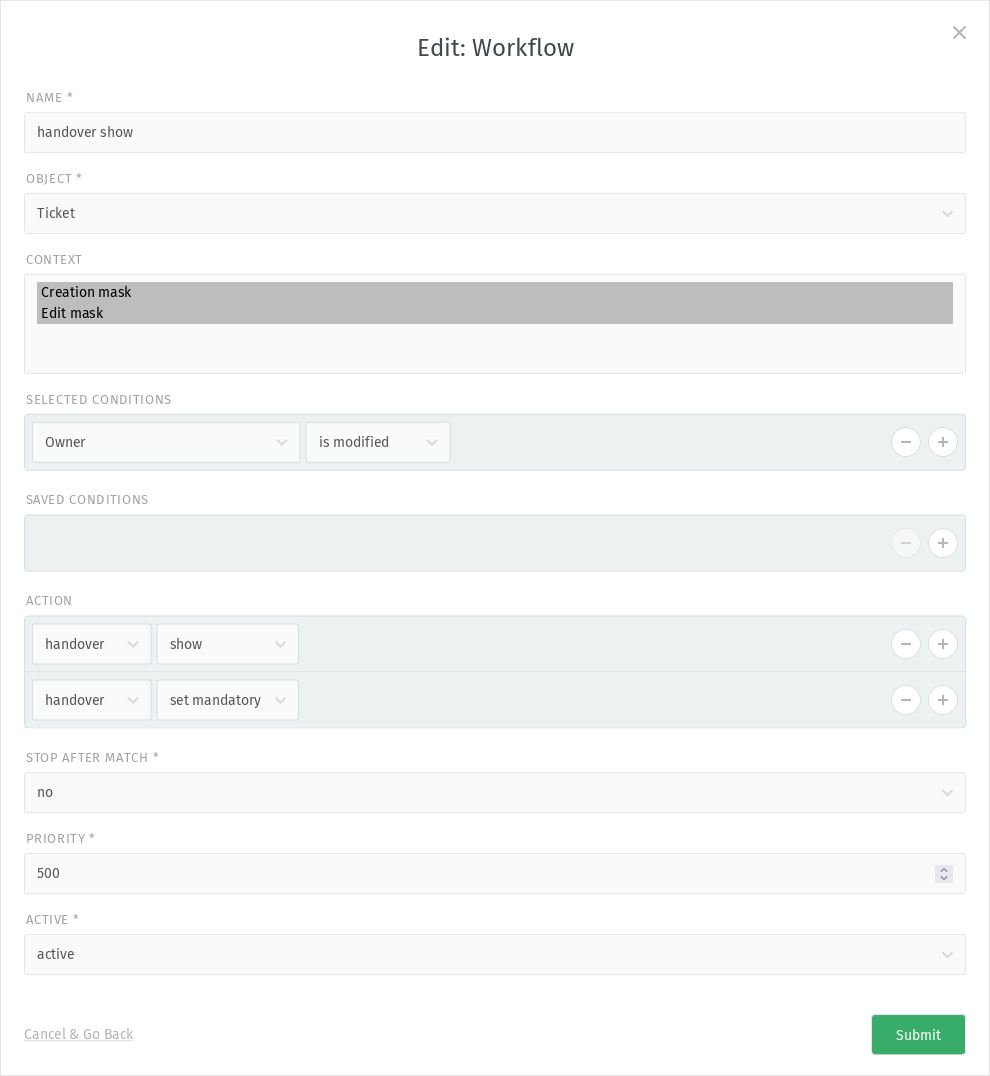Open the Owner condition attribute dropdown
Viewport: 990px width, 1076px height.
tap(166, 442)
